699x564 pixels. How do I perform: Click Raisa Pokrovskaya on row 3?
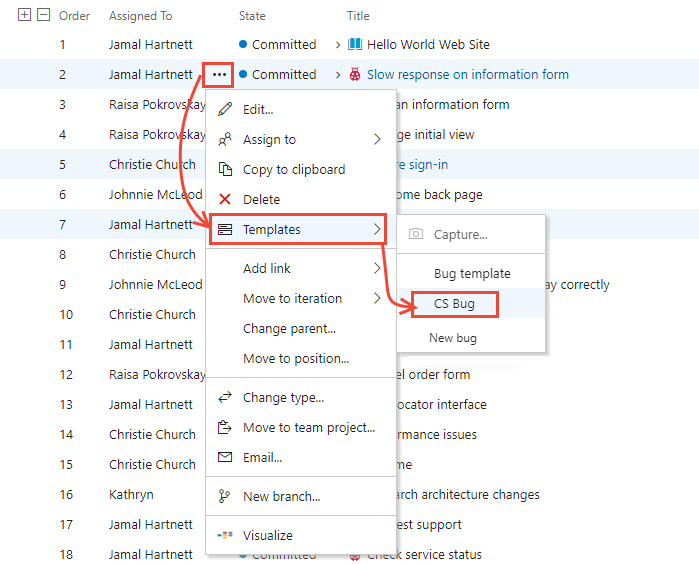click(157, 104)
